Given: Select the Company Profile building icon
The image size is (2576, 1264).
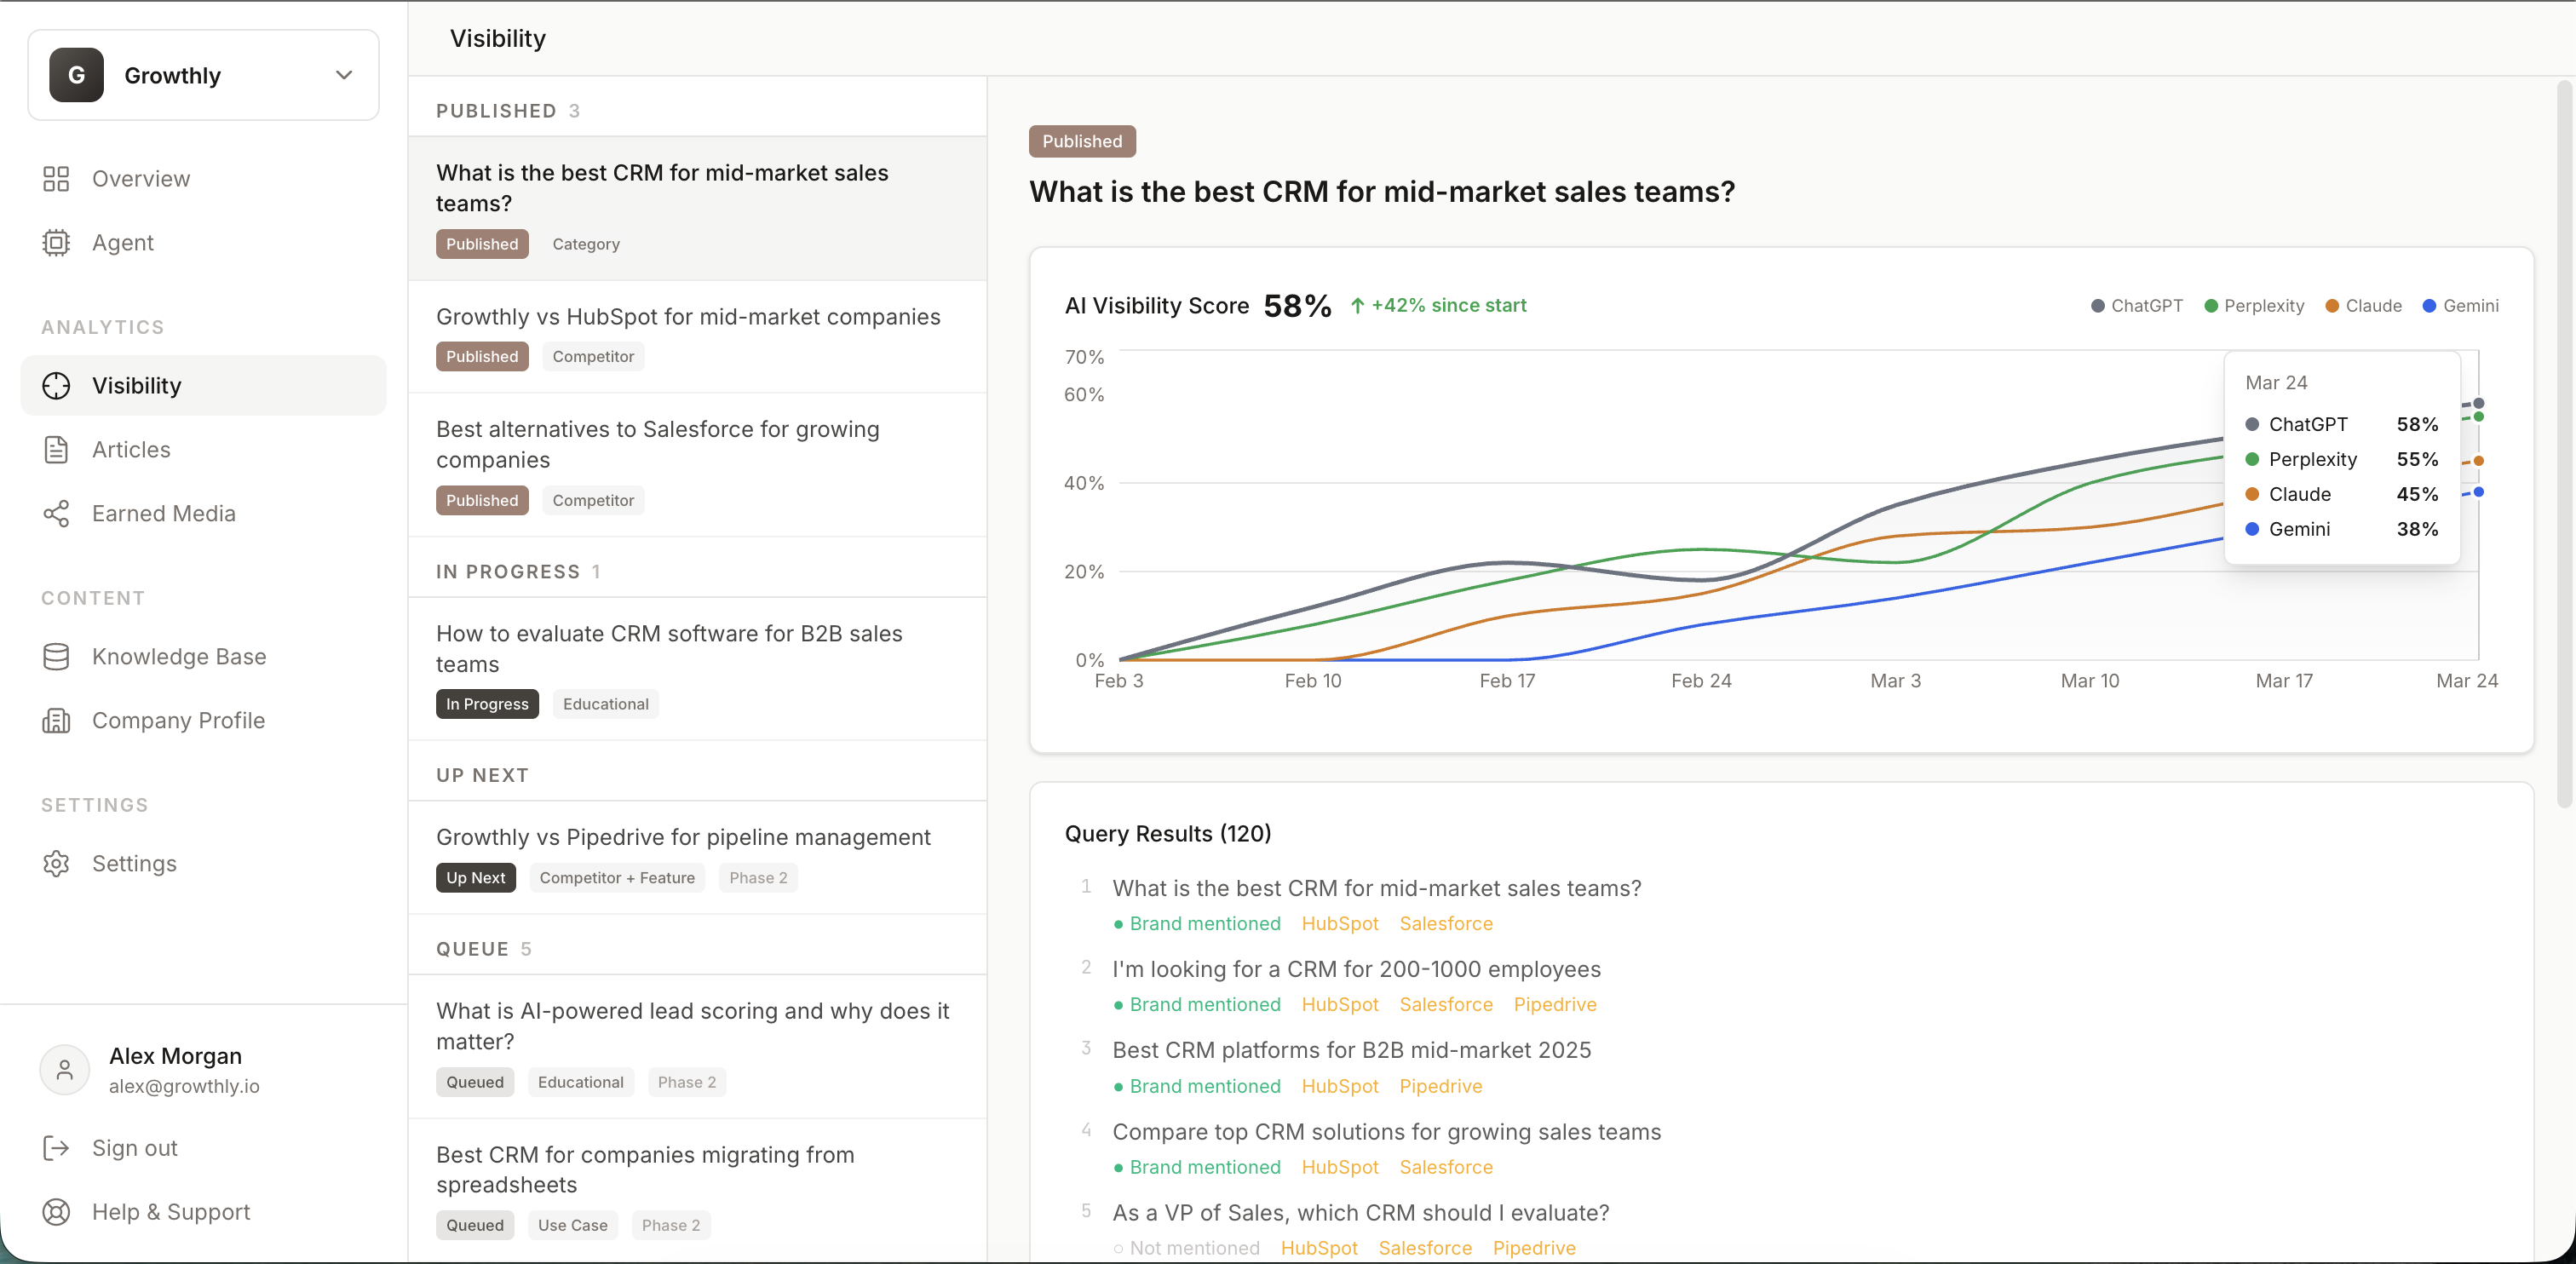Looking at the screenshot, I should [57, 720].
